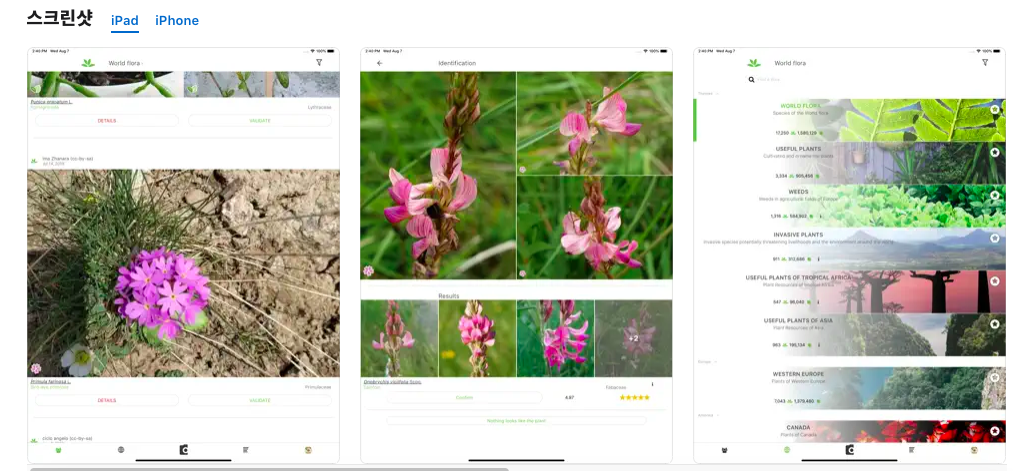The width and height of the screenshot is (1018, 471).
Task: Tap DETAILS under the Primula farinosa post
Action: (x=106, y=400)
